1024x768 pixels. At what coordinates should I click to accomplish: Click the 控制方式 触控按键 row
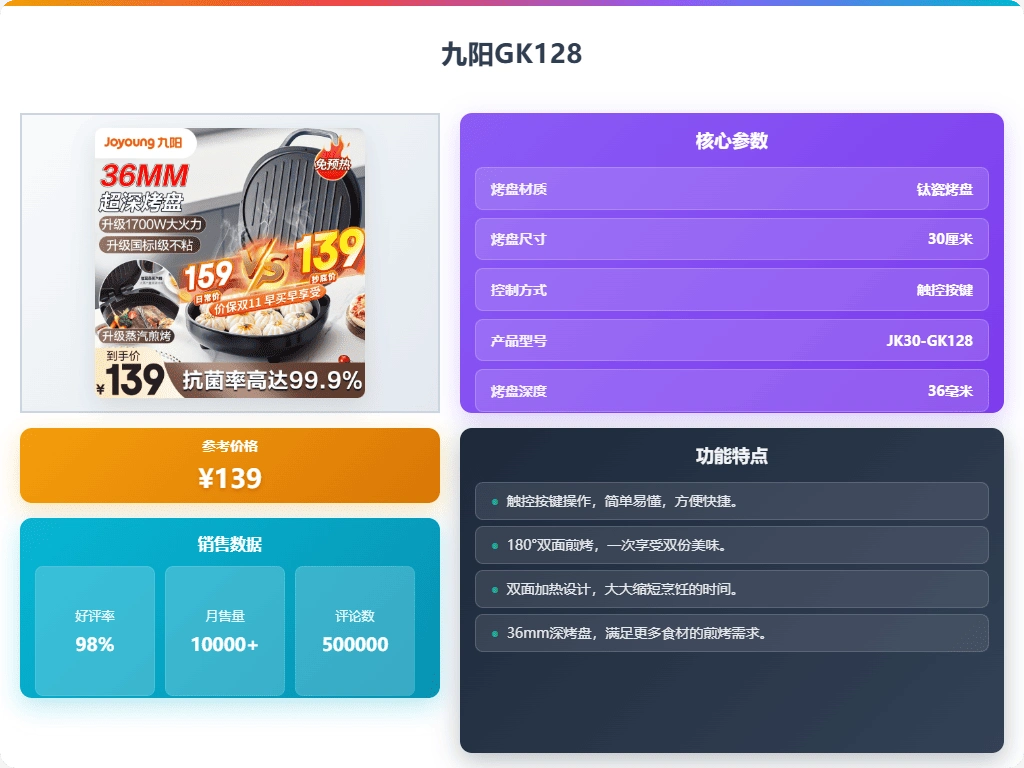[x=731, y=290]
